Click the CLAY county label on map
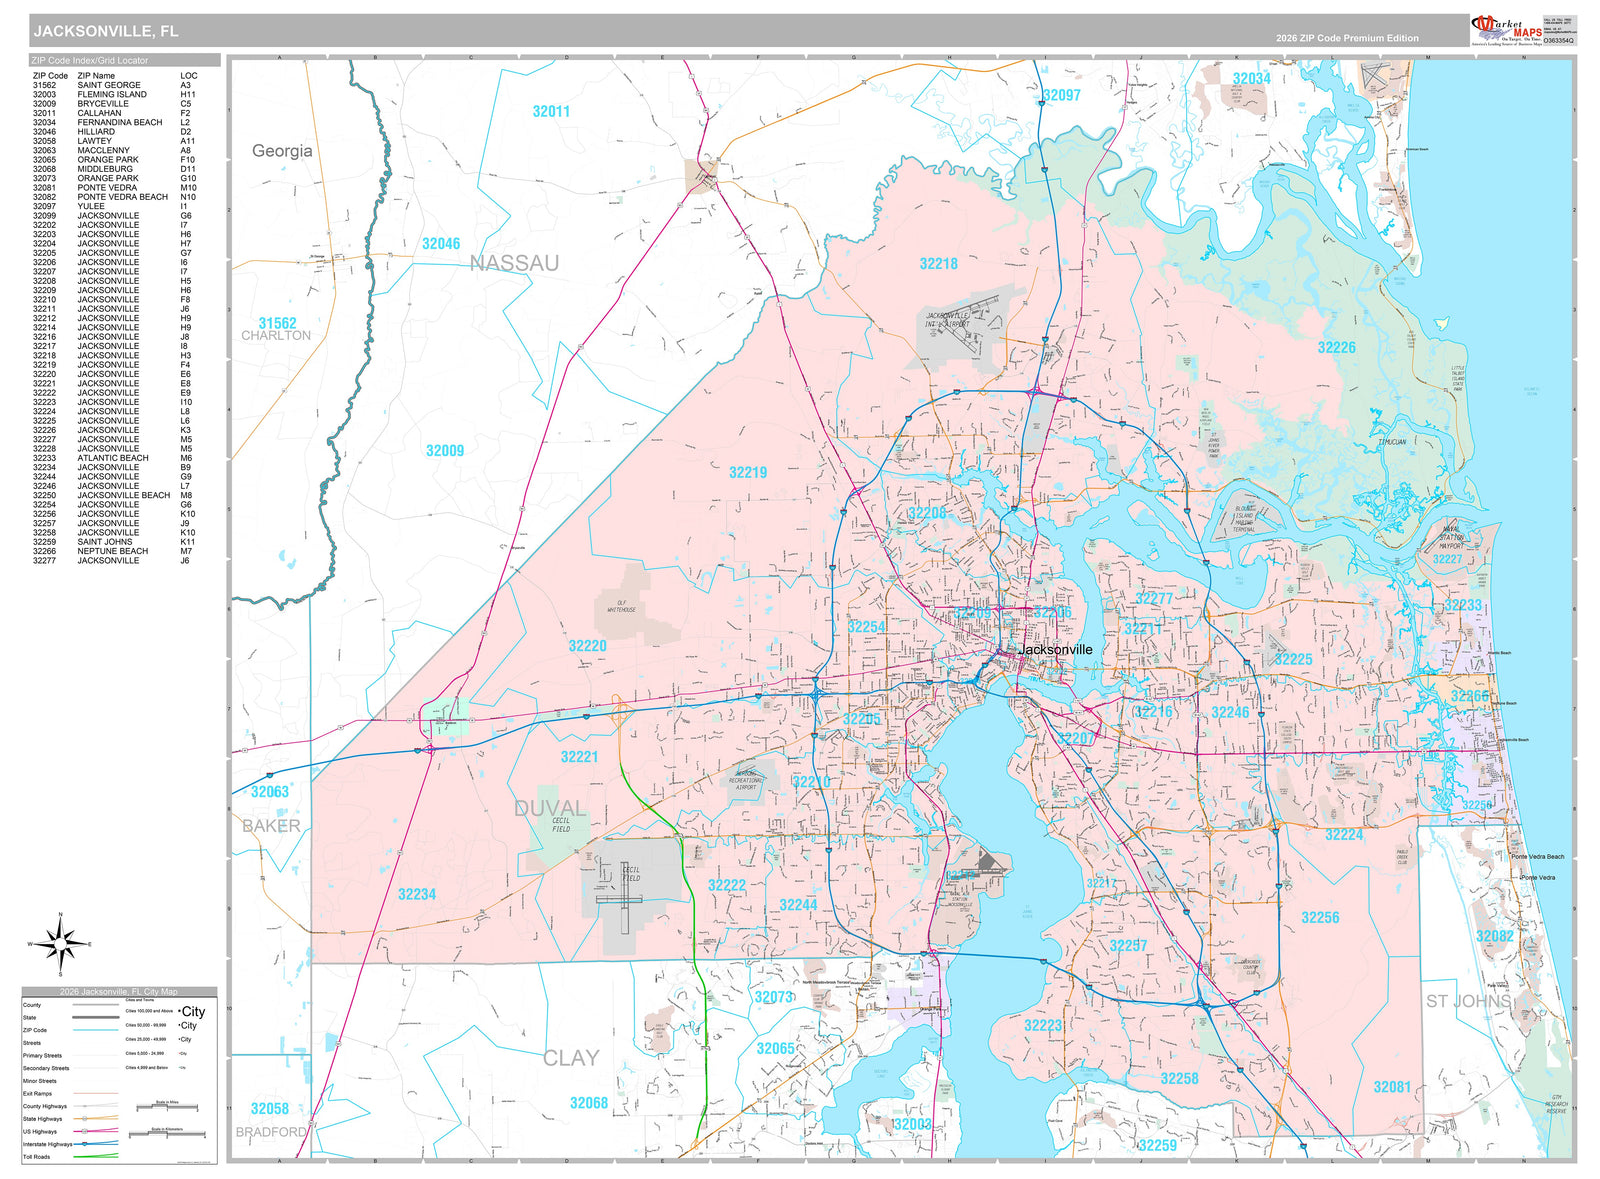1600x1179 pixels. 571,1058
